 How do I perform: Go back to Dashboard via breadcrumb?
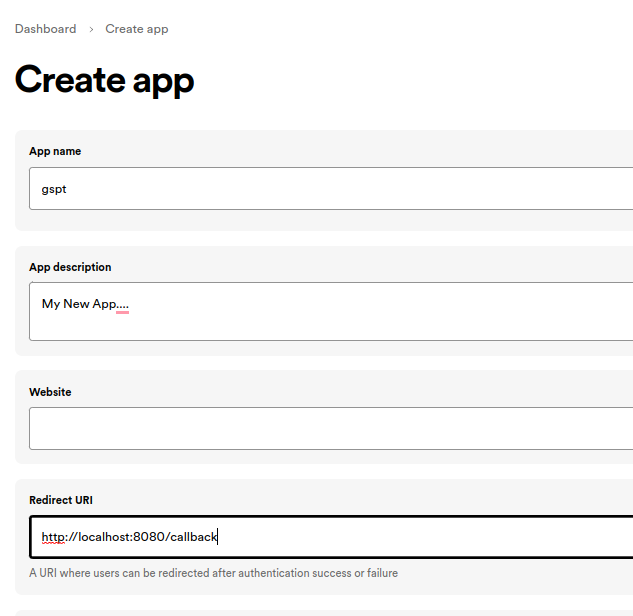pyautogui.click(x=45, y=29)
